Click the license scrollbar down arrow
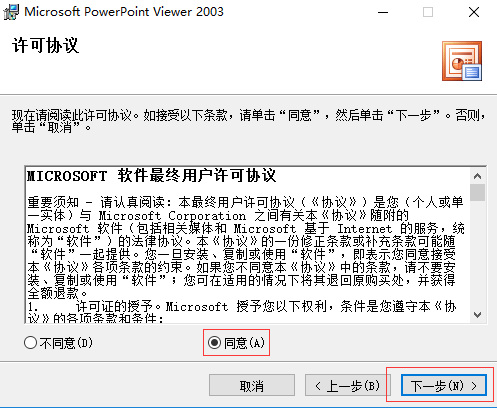 pyautogui.click(x=477, y=315)
